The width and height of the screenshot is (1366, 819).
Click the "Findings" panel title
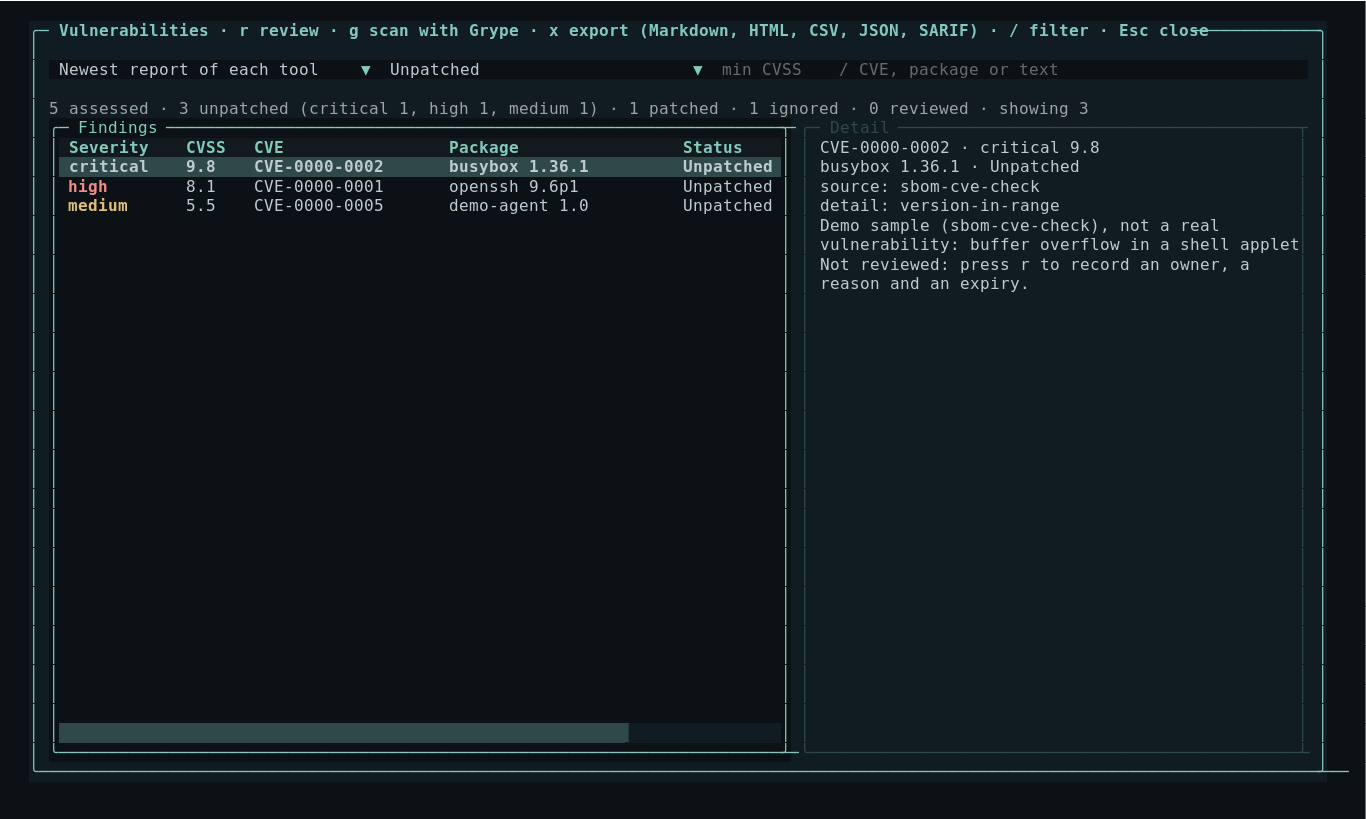coord(118,128)
